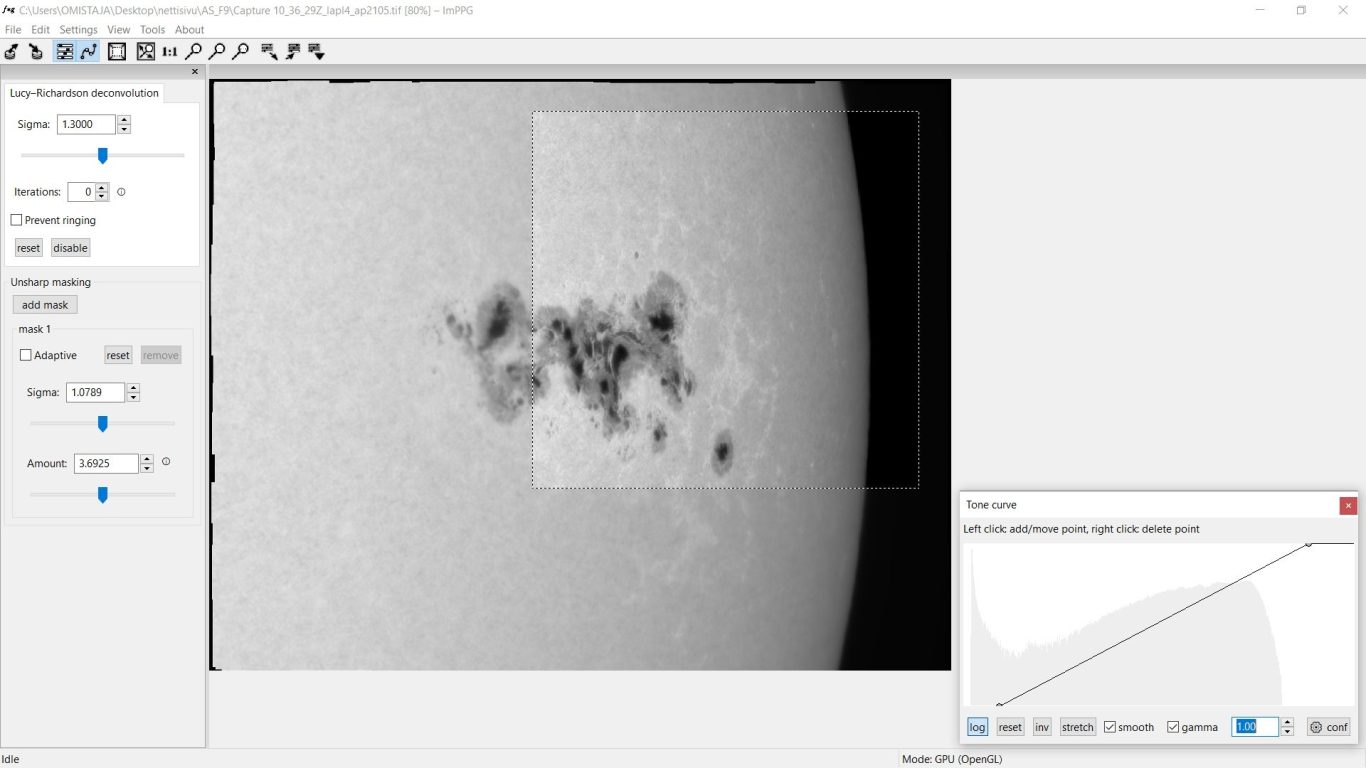This screenshot has height=768, width=1366.
Task: Click the Mode: GPU (OpenGL) status text
Action: 951,759
